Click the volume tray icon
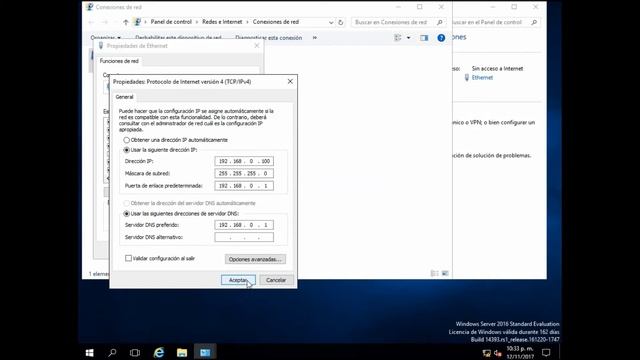Viewport: 640px width, 360px height. (x=498, y=353)
